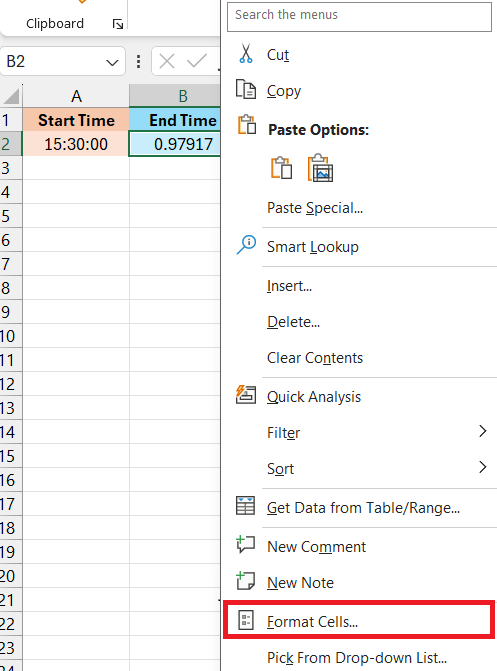Select Clear Contents menu entry

pyautogui.click(x=315, y=358)
